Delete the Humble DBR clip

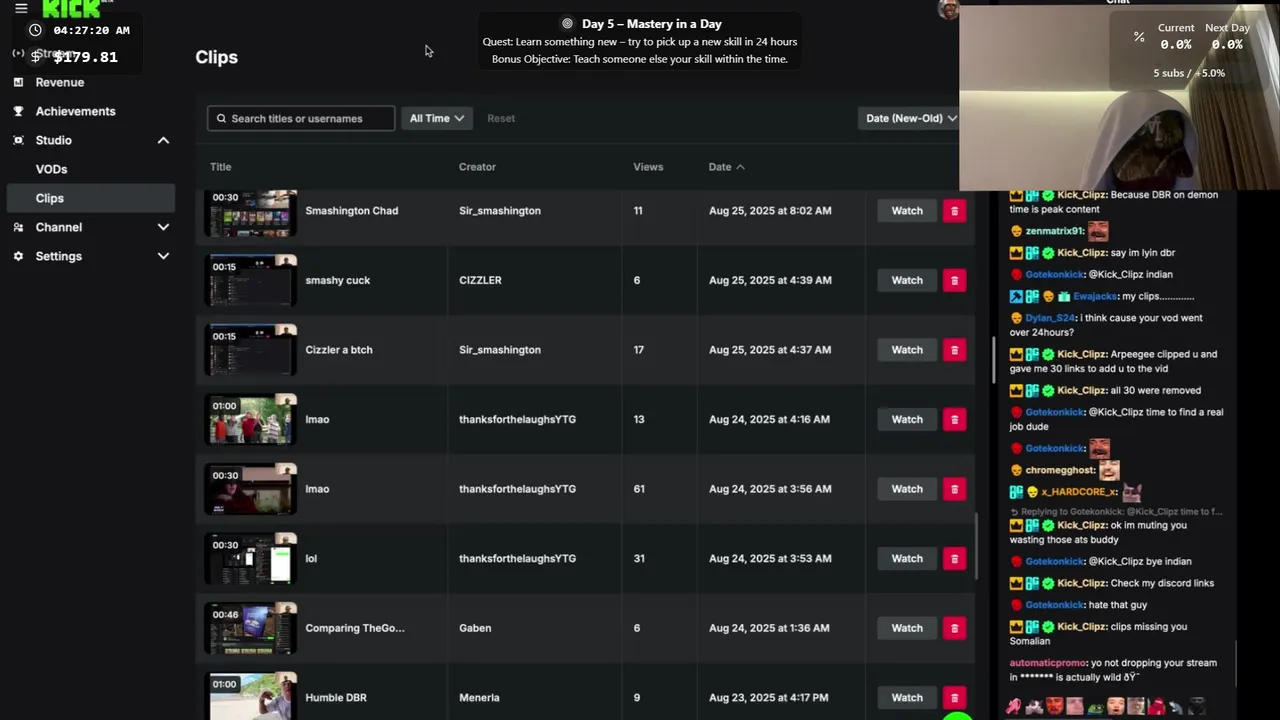[x=954, y=698]
